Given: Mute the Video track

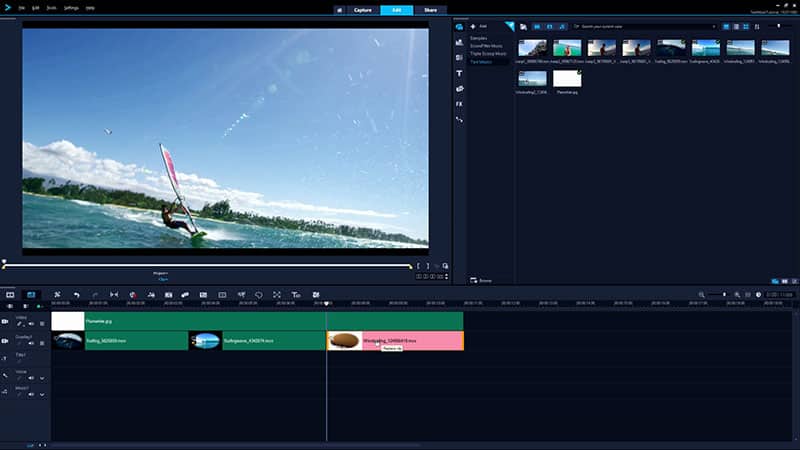Looking at the screenshot, I should click(x=31, y=324).
